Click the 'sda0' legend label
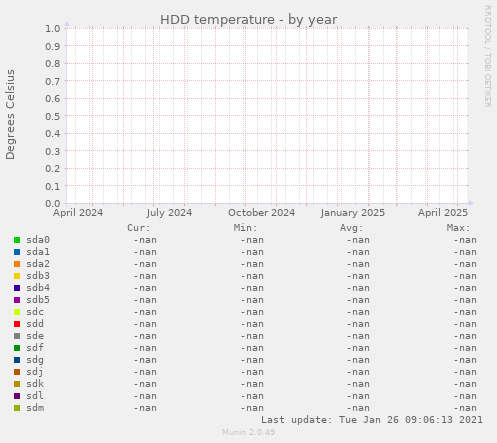This screenshot has width=497, height=443. 38,240
